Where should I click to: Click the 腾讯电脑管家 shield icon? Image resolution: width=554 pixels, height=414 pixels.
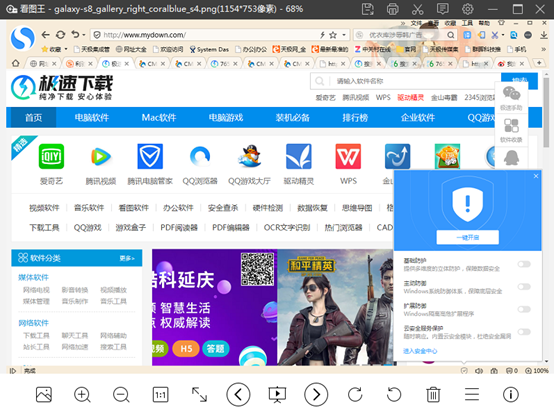[x=150, y=156]
